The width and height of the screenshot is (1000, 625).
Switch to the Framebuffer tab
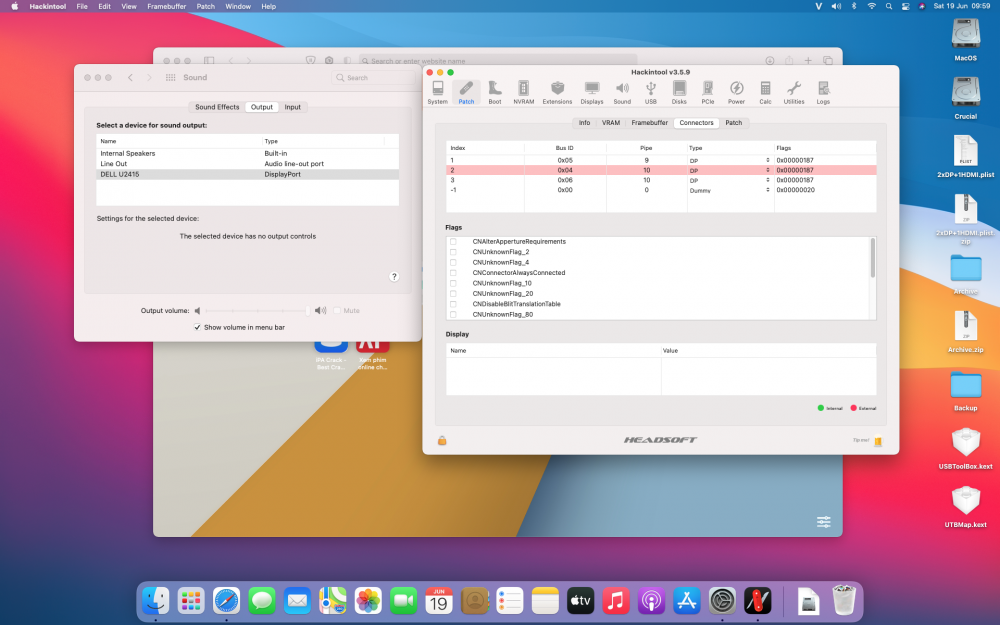click(649, 122)
